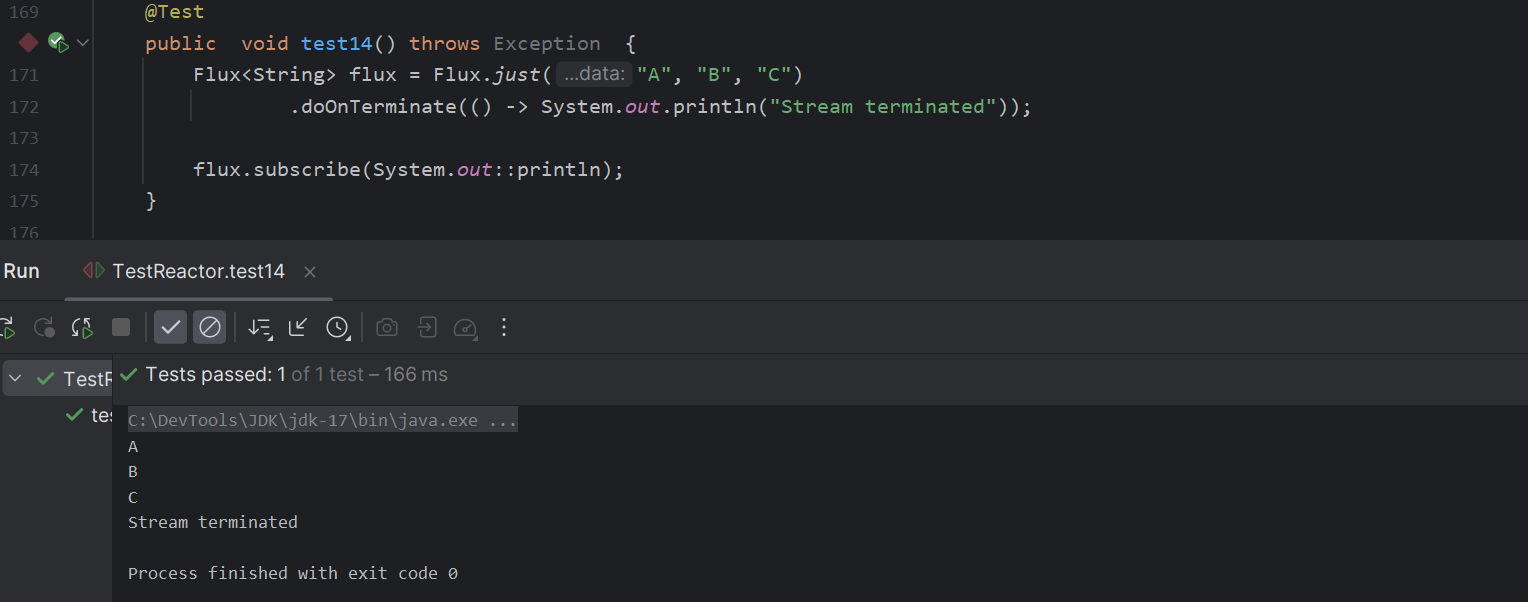Collapse the TestReactor tree node chevron
1528x602 pixels.
15,379
